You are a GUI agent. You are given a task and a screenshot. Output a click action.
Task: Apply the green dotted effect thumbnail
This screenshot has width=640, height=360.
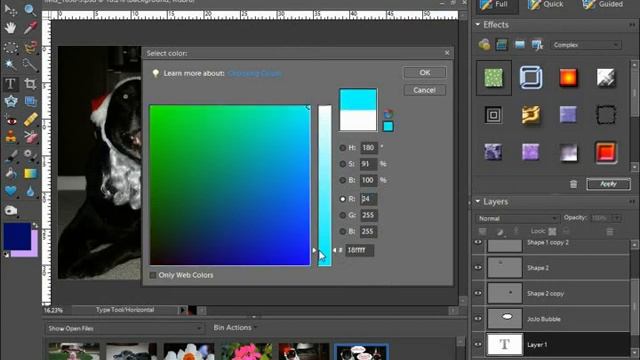pyautogui.click(x=493, y=78)
